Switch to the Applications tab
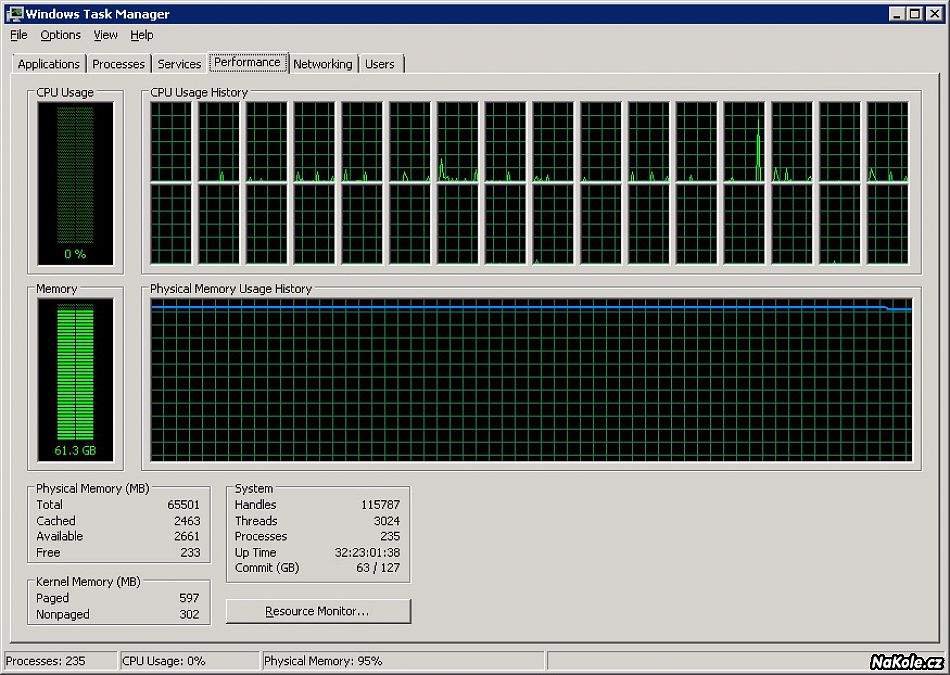This screenshot has height=675, width=950. coord(48,64)
